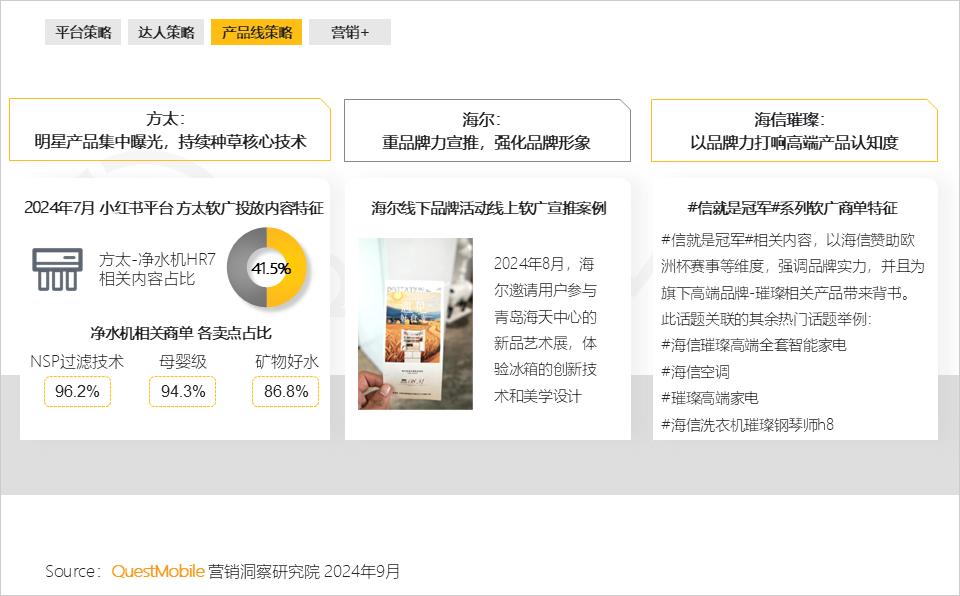Select the 96.2% NSP过滤技术 value box
The width and height of the screenshot is (960, 596).
tap(77, 391)
